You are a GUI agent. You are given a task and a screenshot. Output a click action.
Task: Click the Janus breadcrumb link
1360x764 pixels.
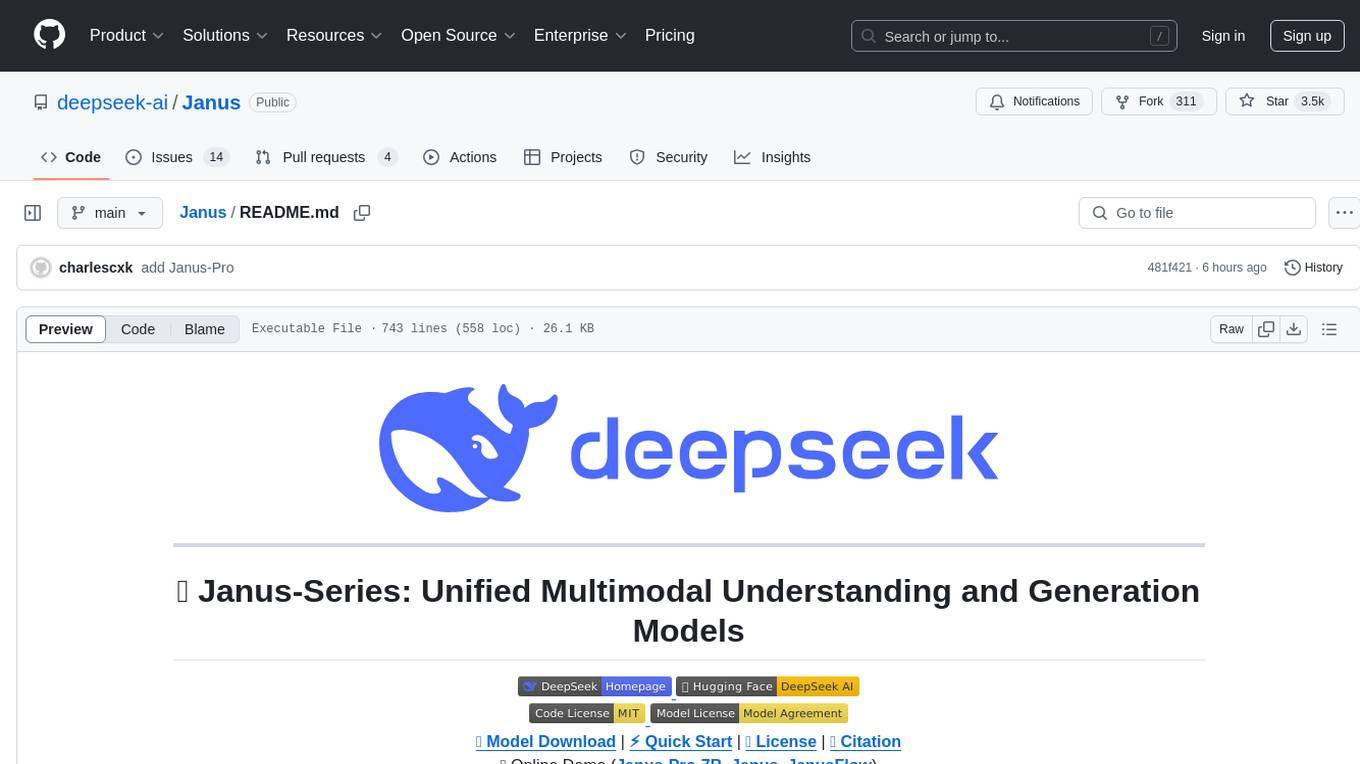tap(203, 213)
